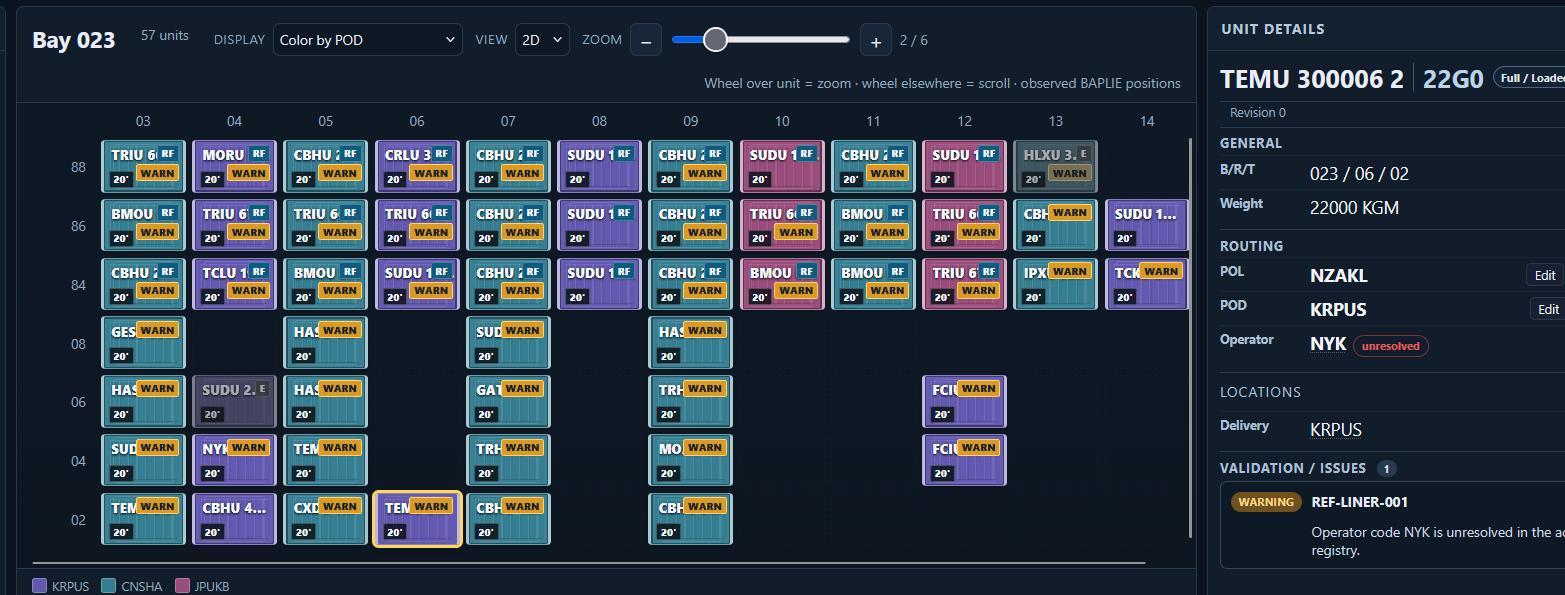
Task: Click the issues count badge showing 1
Action: [1386, 468]
